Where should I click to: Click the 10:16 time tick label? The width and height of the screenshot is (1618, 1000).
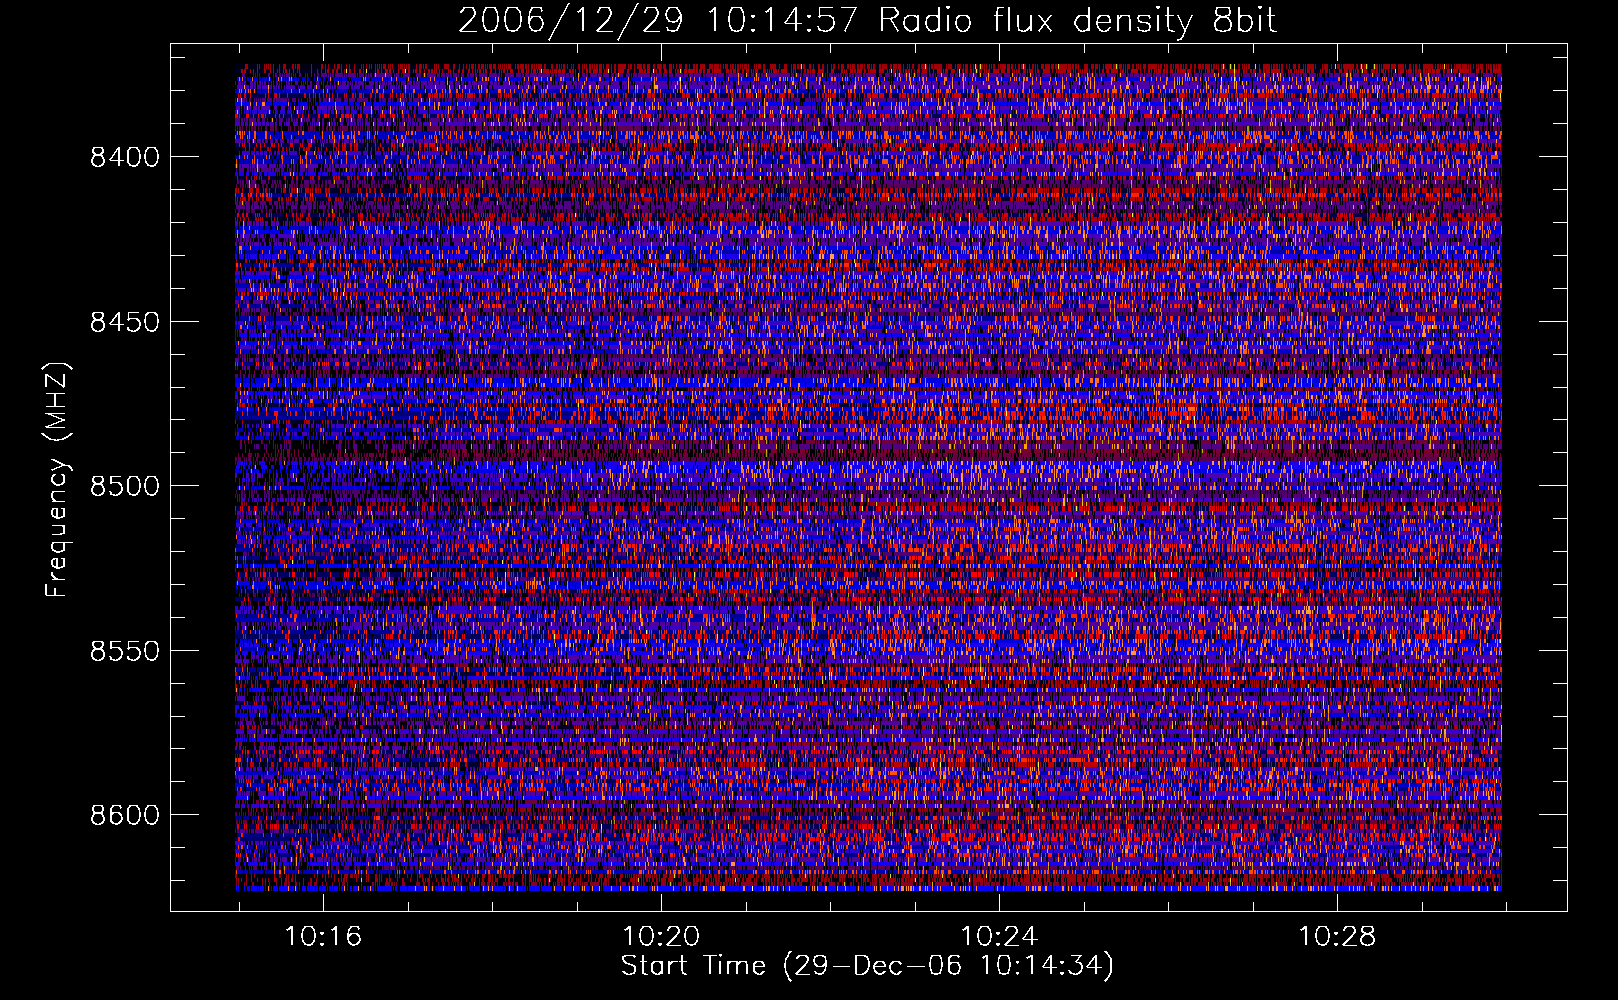click(x=323, y=937)
